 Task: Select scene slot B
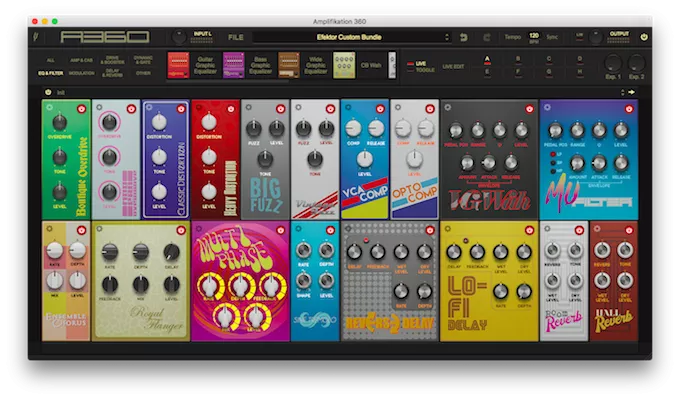pos(518,59)
